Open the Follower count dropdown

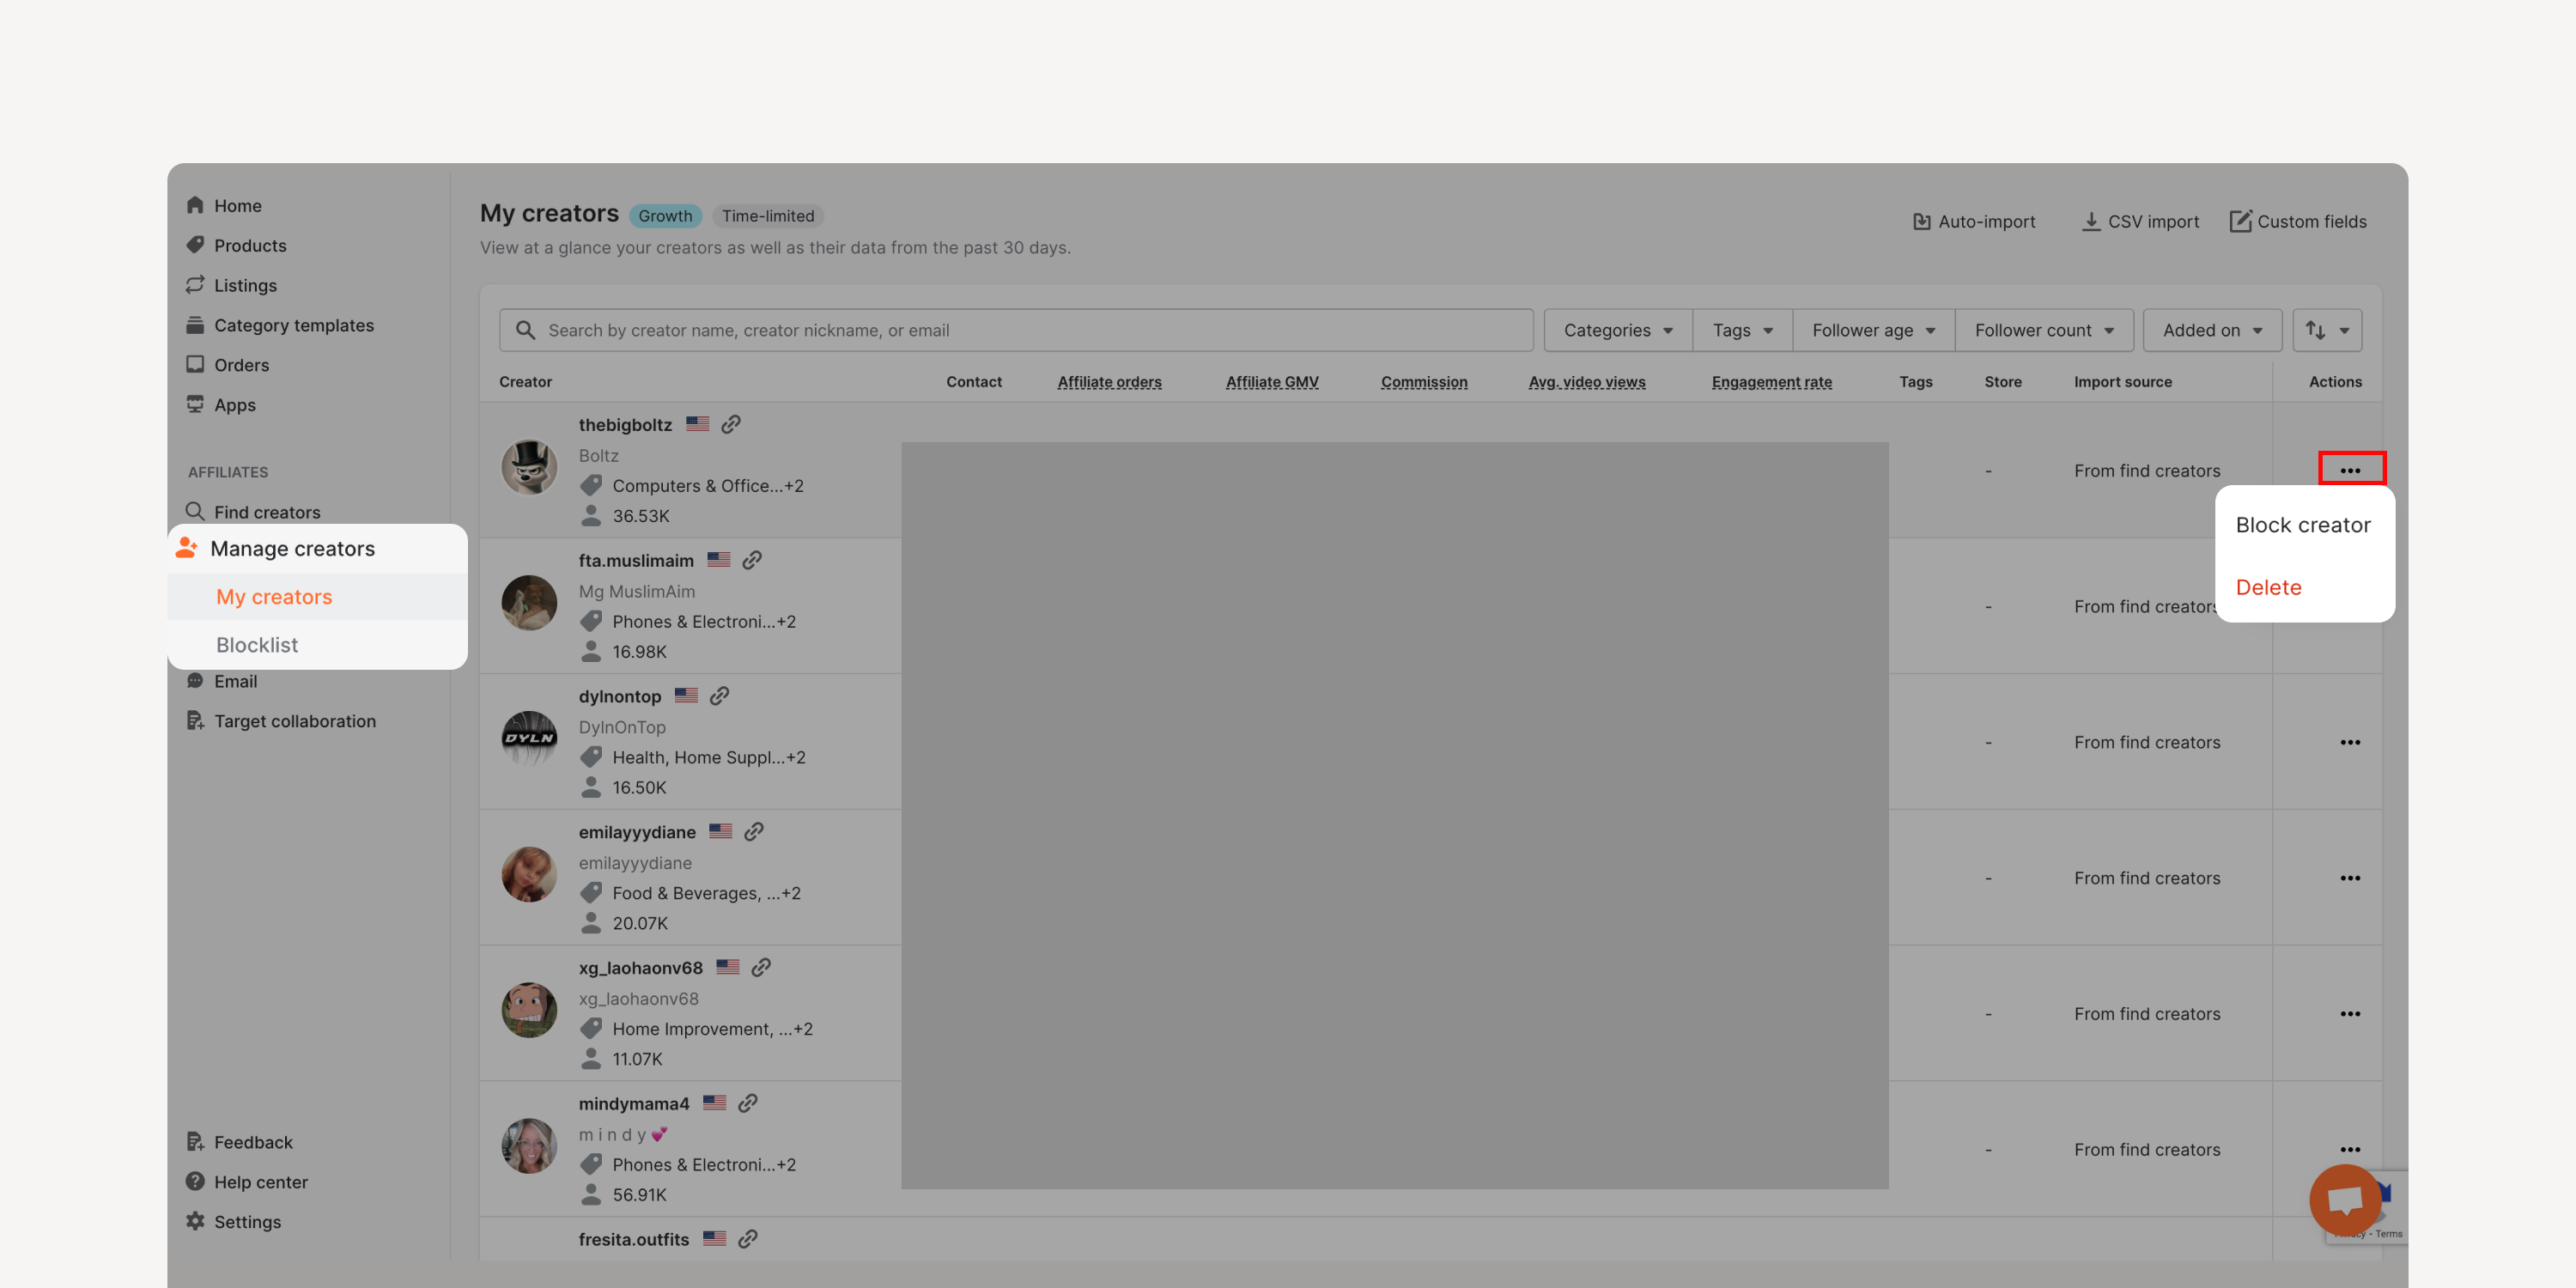[2044, 330]
